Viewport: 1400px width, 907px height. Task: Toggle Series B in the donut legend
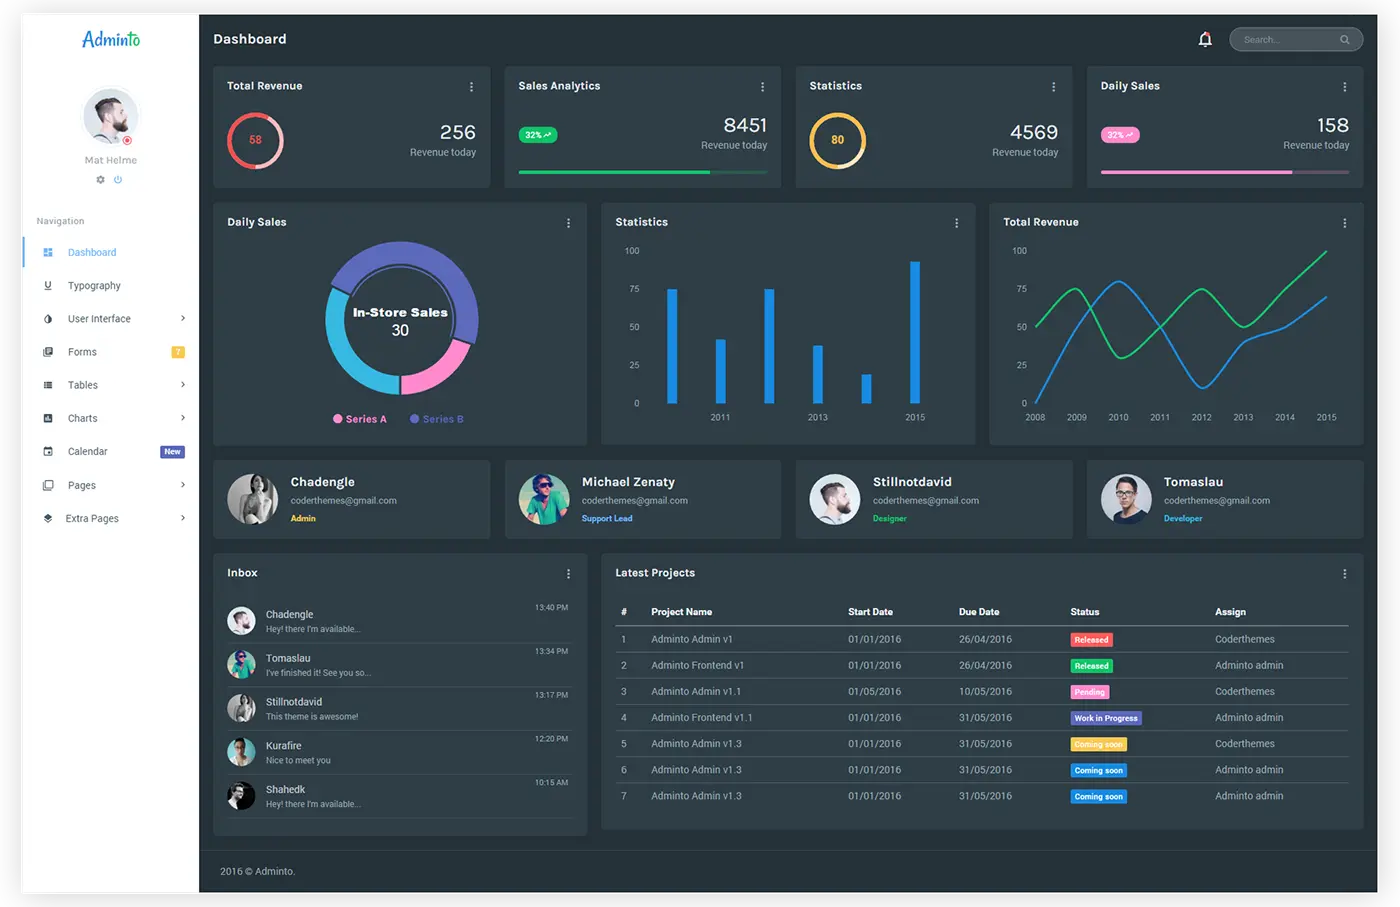(437, 419)
